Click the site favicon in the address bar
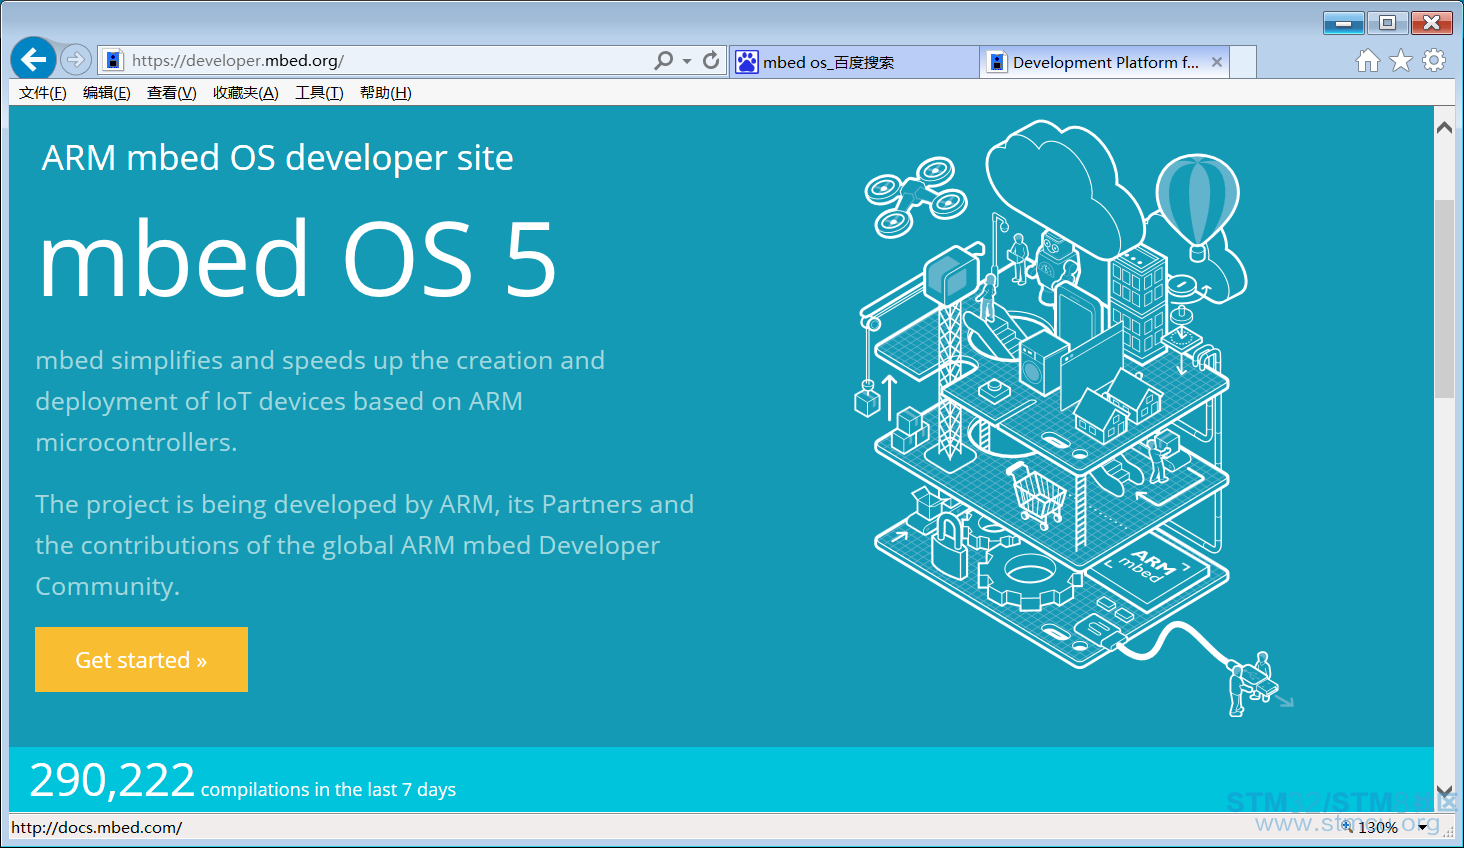 tap(114, 60)
